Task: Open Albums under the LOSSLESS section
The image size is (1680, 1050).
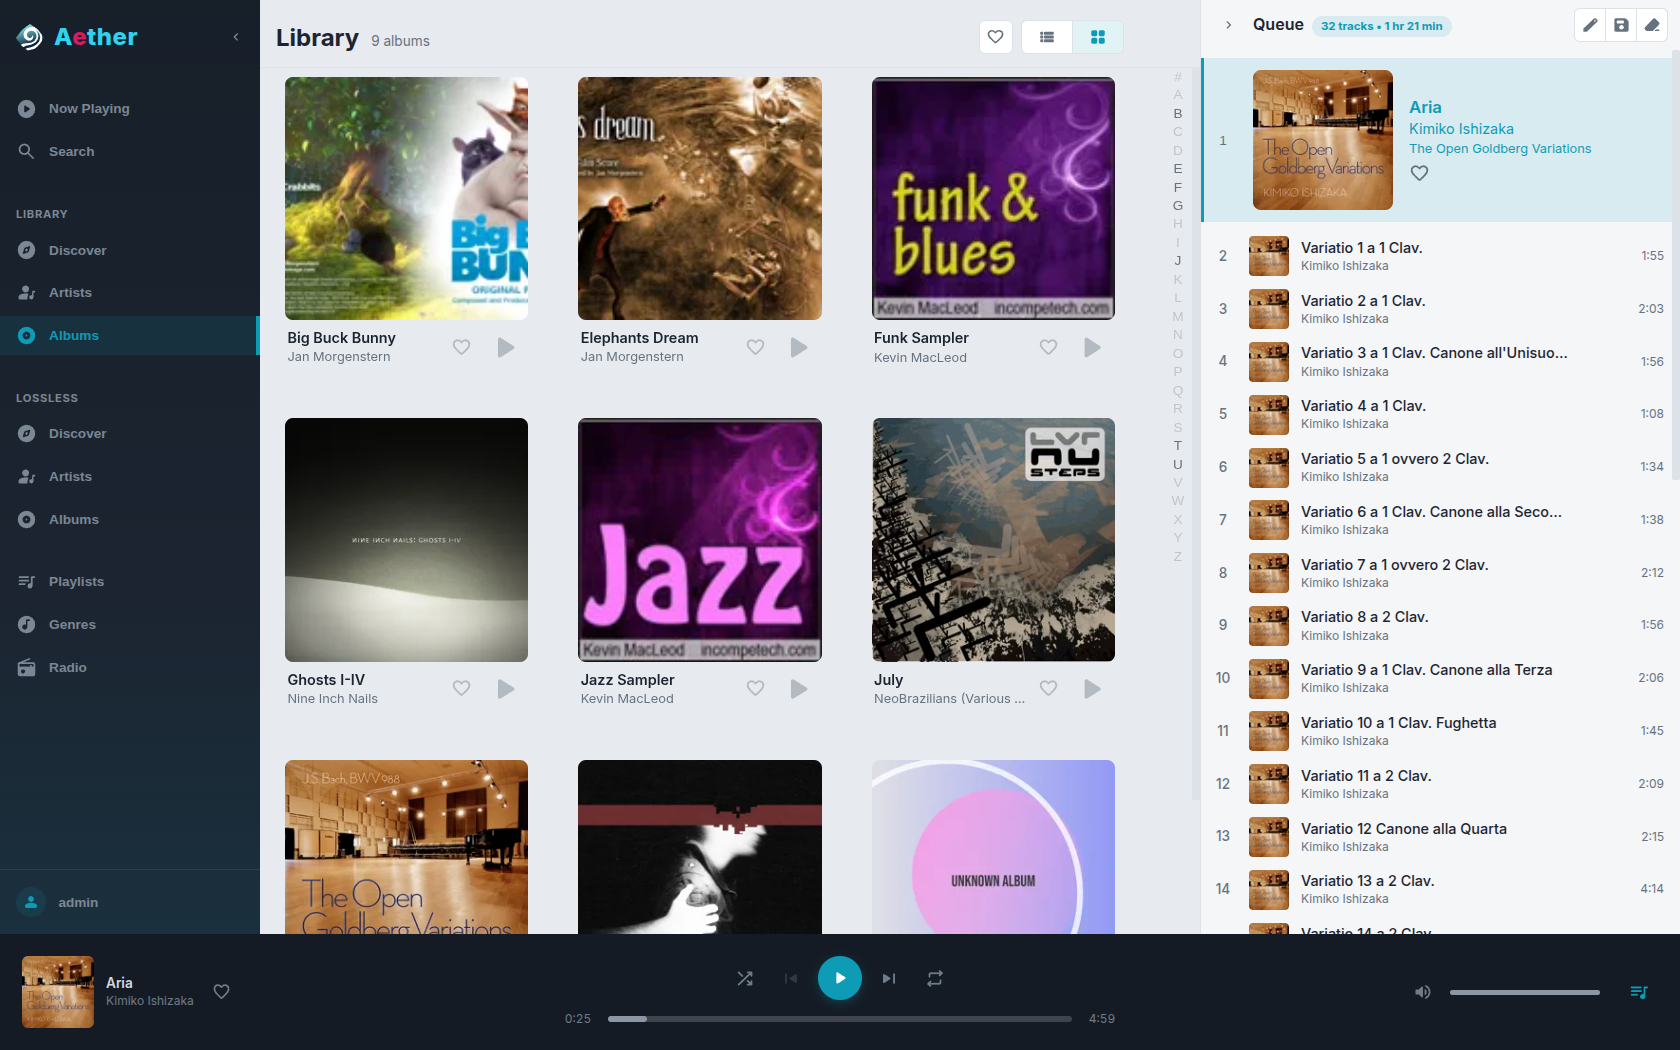Action: pos(130,519)
